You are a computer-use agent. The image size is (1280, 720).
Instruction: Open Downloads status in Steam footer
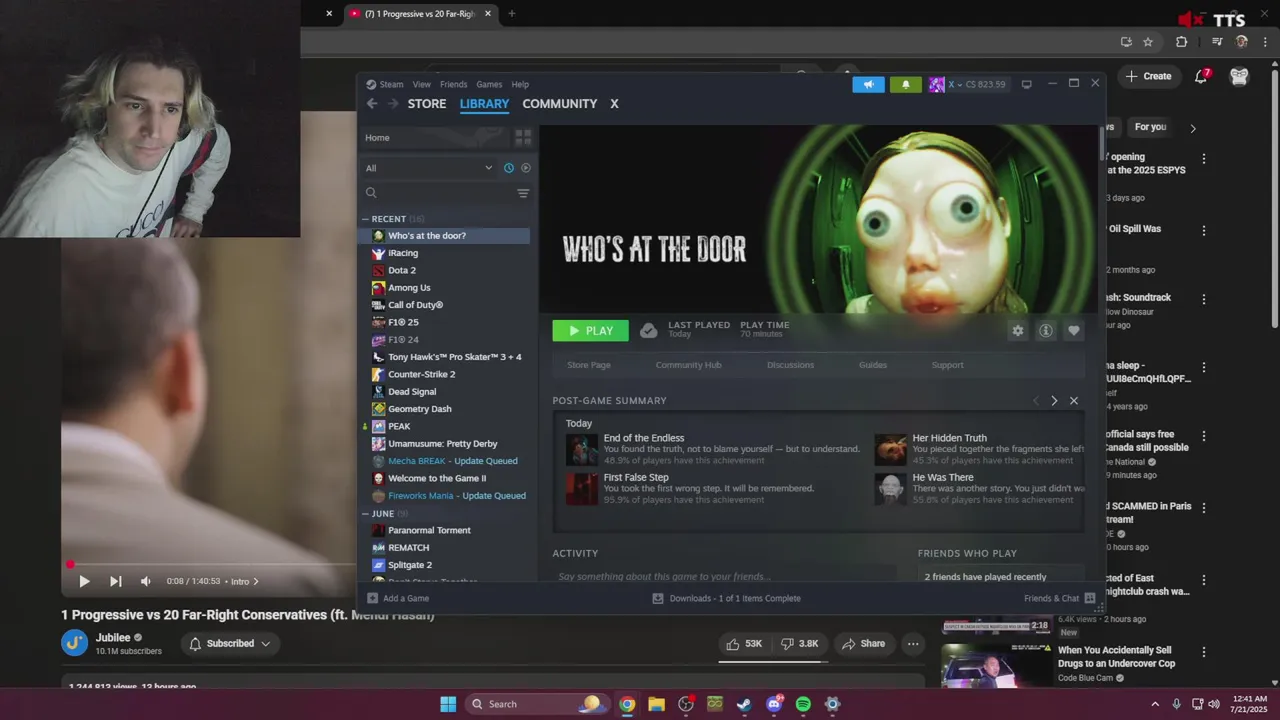(x=726, y=598)
